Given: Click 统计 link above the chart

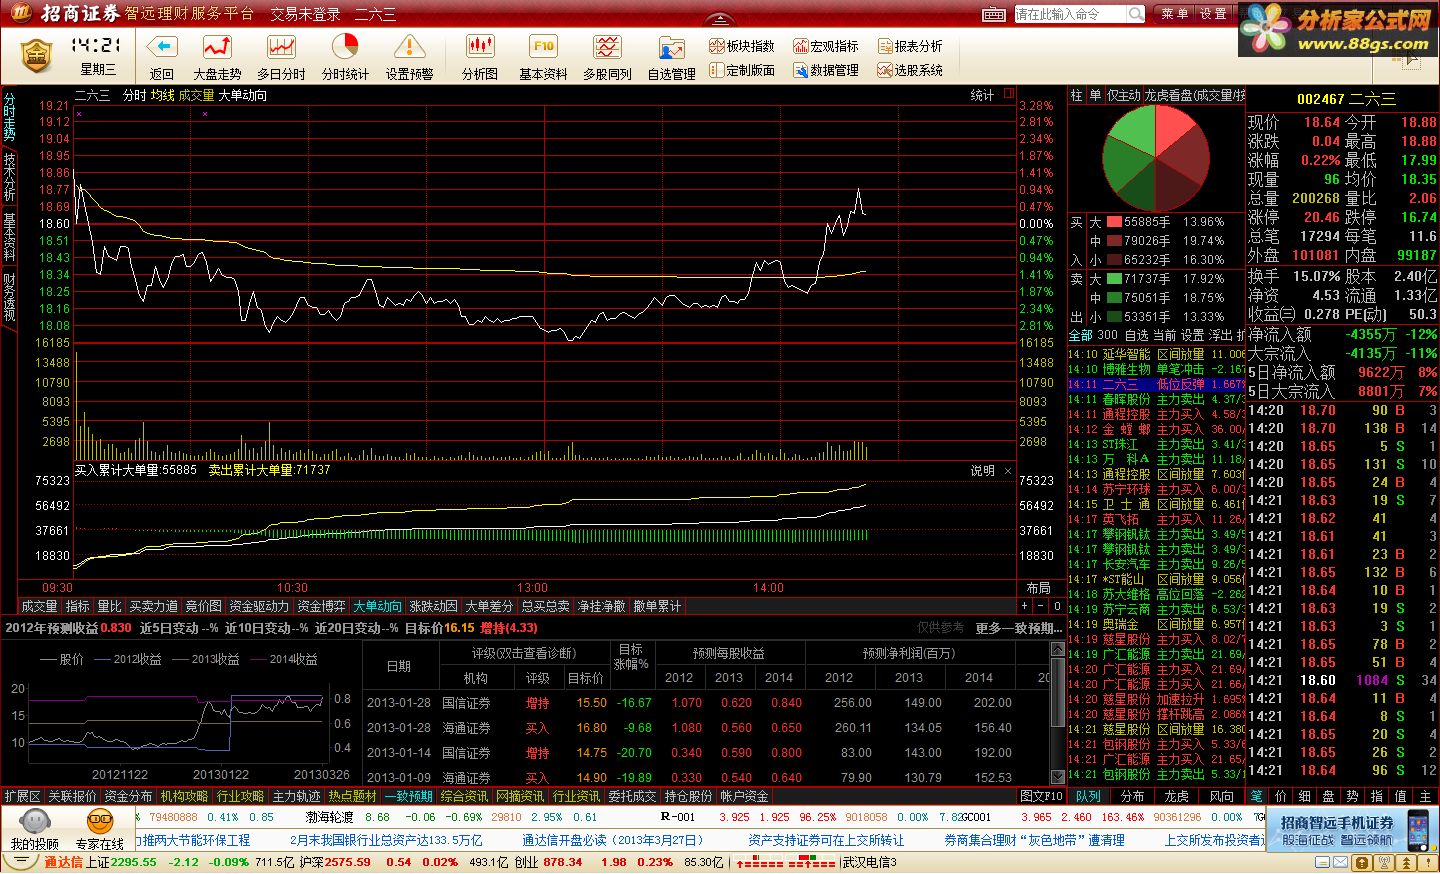Looking at the screenshot, I should tap(982, 95).
